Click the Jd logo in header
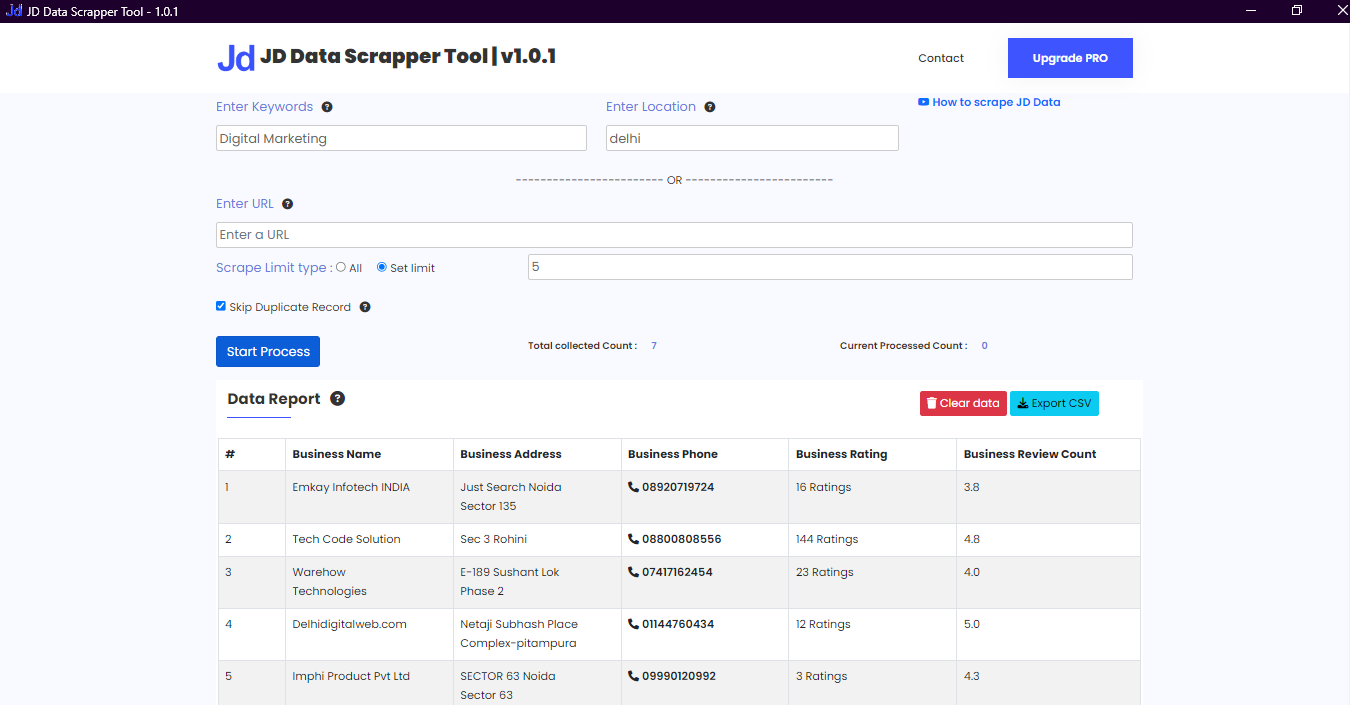 click(x=236, y=58)
